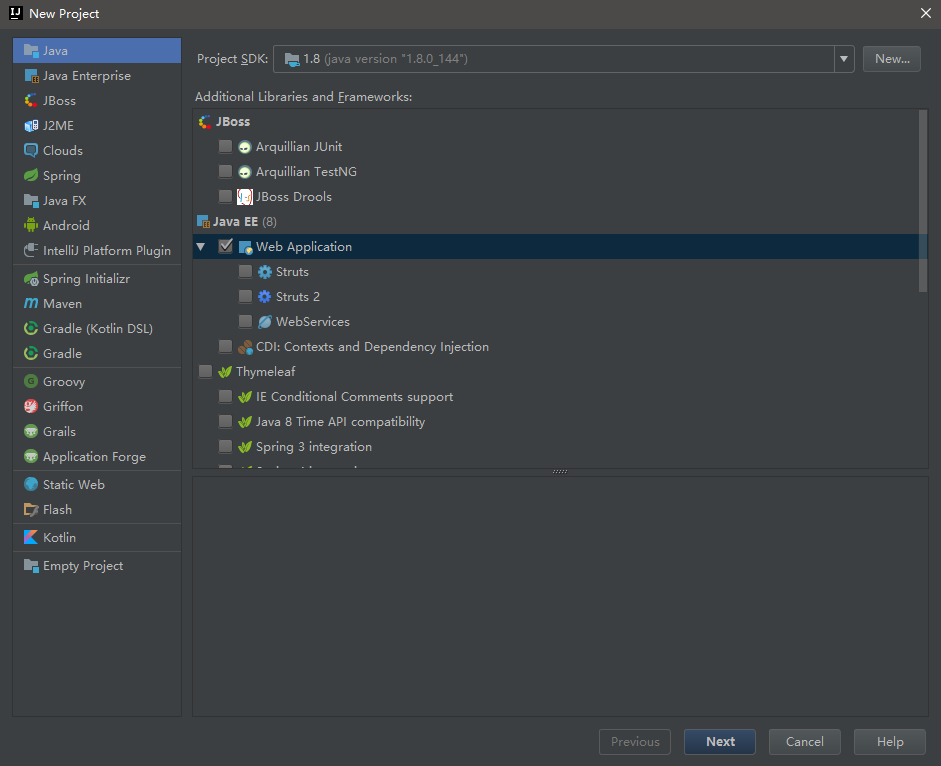
Task: Tick the Arquillian JUnit checkbox
Action: click(226, 146)
